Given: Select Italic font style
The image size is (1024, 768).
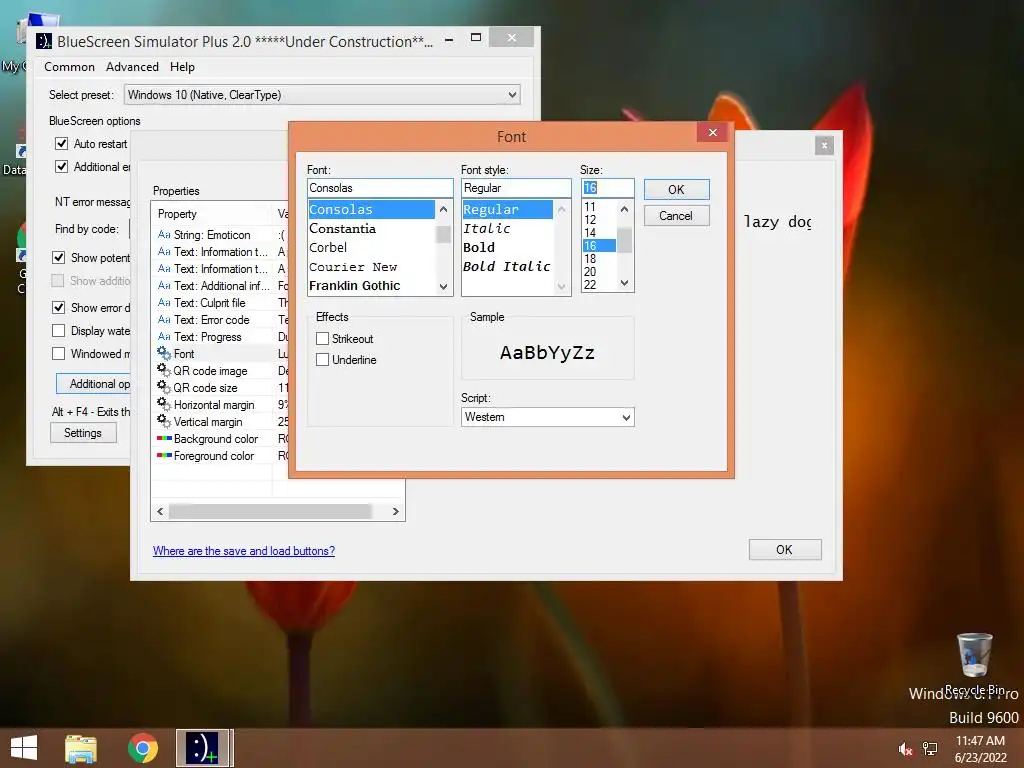Looking at the screenshot, I should [x=507, y=229].
